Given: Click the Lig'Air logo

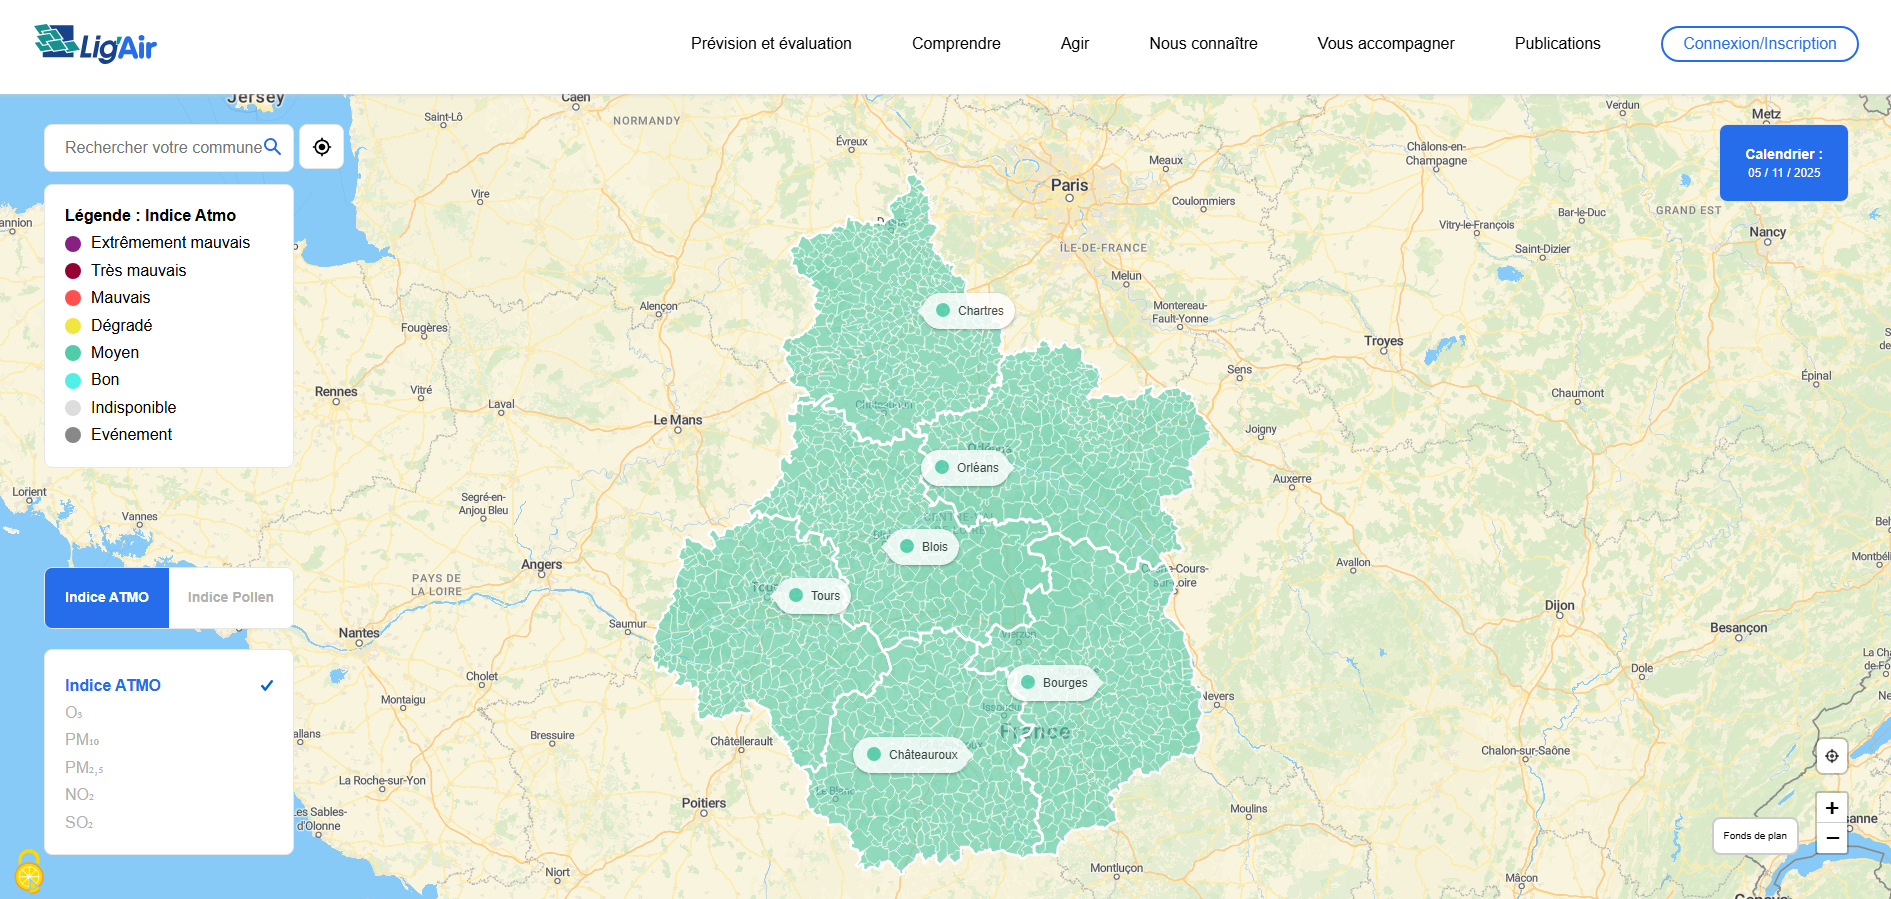Looking at the screenshot, I should point(96,44).
